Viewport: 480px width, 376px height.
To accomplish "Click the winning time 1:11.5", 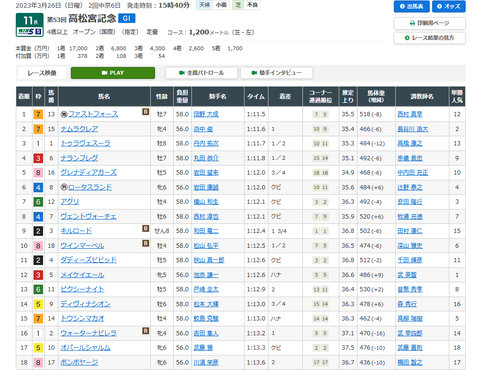I will click(x=256, y=114).
